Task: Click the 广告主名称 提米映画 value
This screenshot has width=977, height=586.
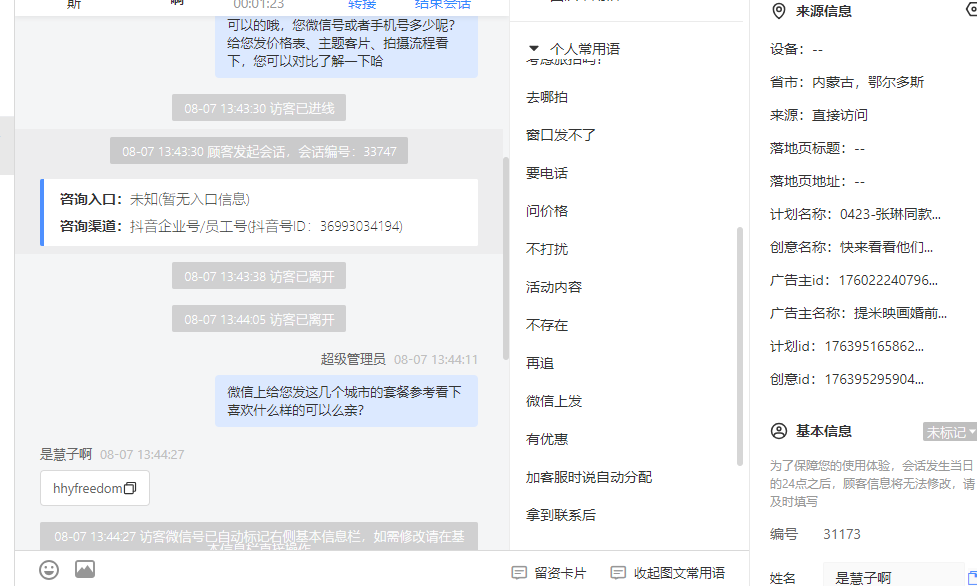Action: [x=900, y=314]
